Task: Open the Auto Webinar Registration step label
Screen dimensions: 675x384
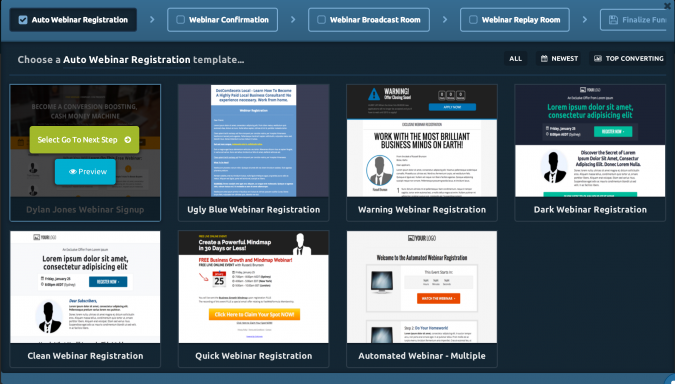Action: coord(80,20)
